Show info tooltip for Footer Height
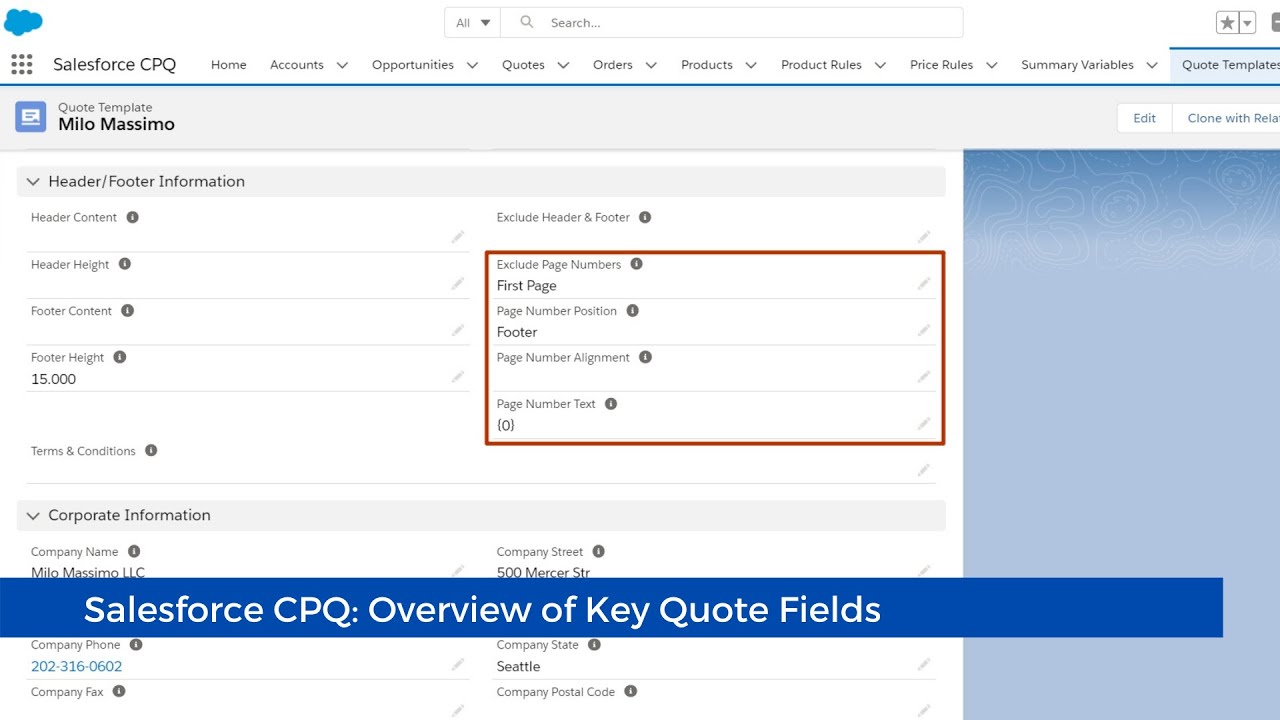The image size is (1280, 720). click(120, 357)
